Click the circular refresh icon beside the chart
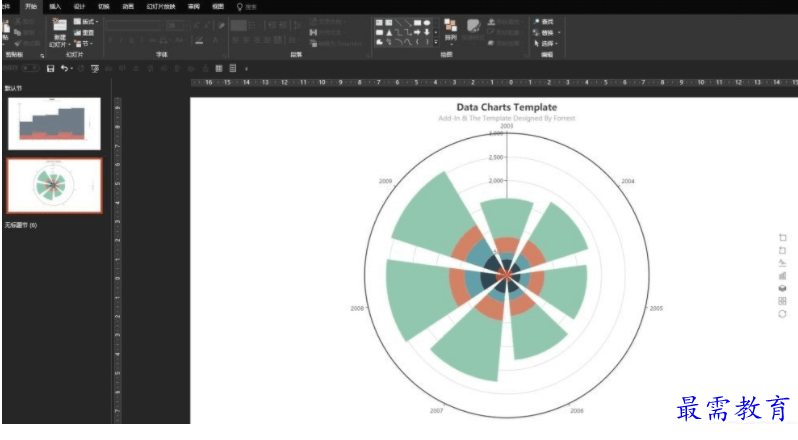 tap(782, 314)
